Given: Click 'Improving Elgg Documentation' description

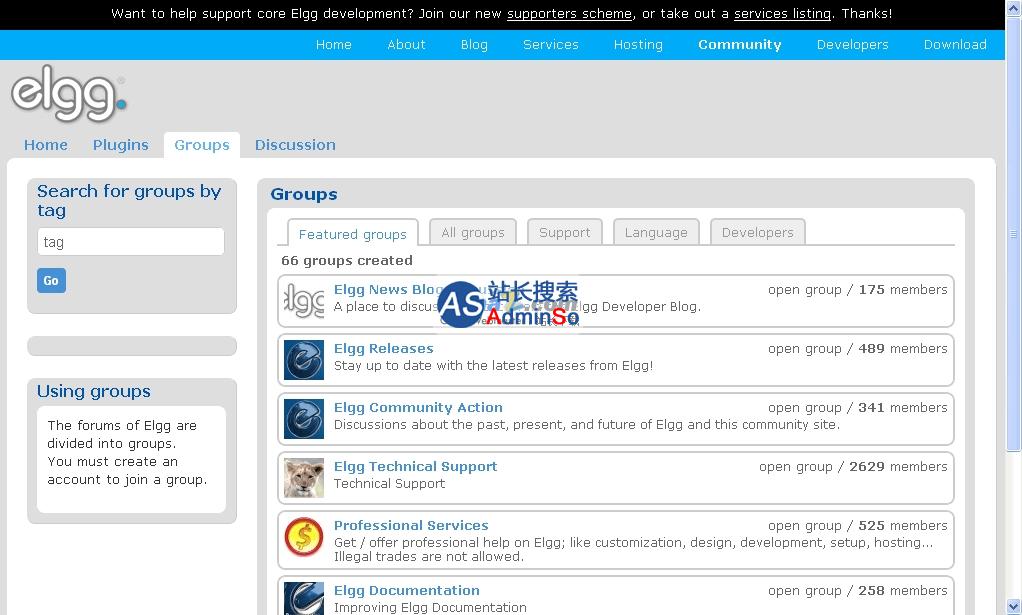Looking at the screenshot, I should pyautogui.click(x=430, y=607).
